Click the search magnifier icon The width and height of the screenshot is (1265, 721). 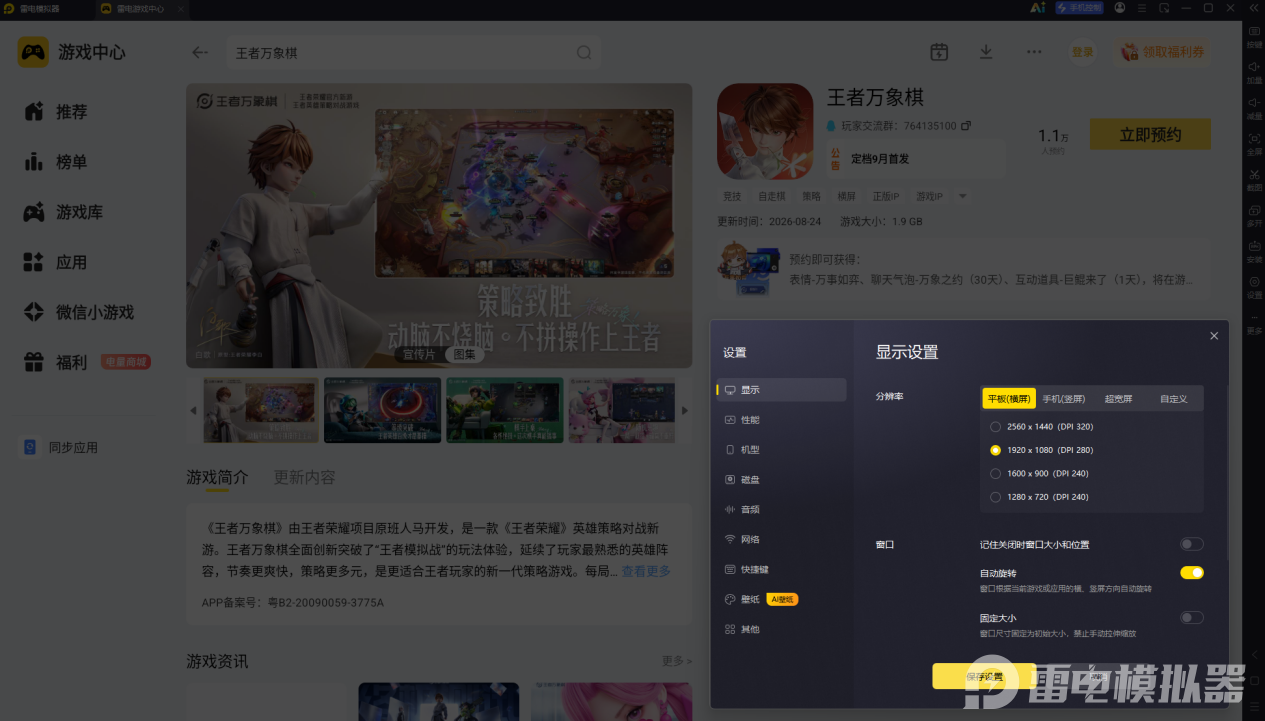pos(584,52)
